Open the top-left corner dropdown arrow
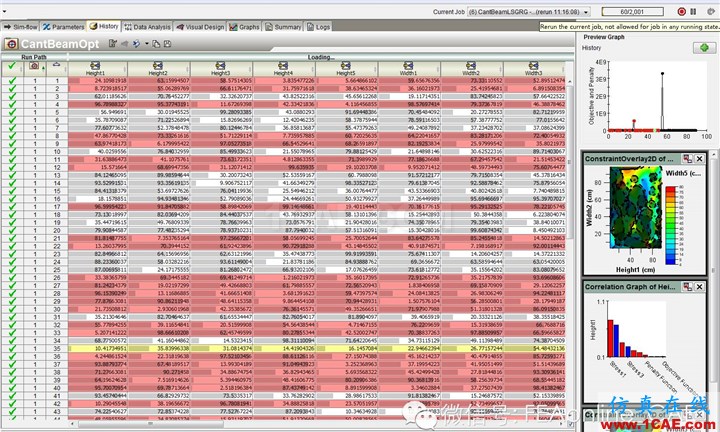Viewport: 720px width, 432px height. (4, 11)
